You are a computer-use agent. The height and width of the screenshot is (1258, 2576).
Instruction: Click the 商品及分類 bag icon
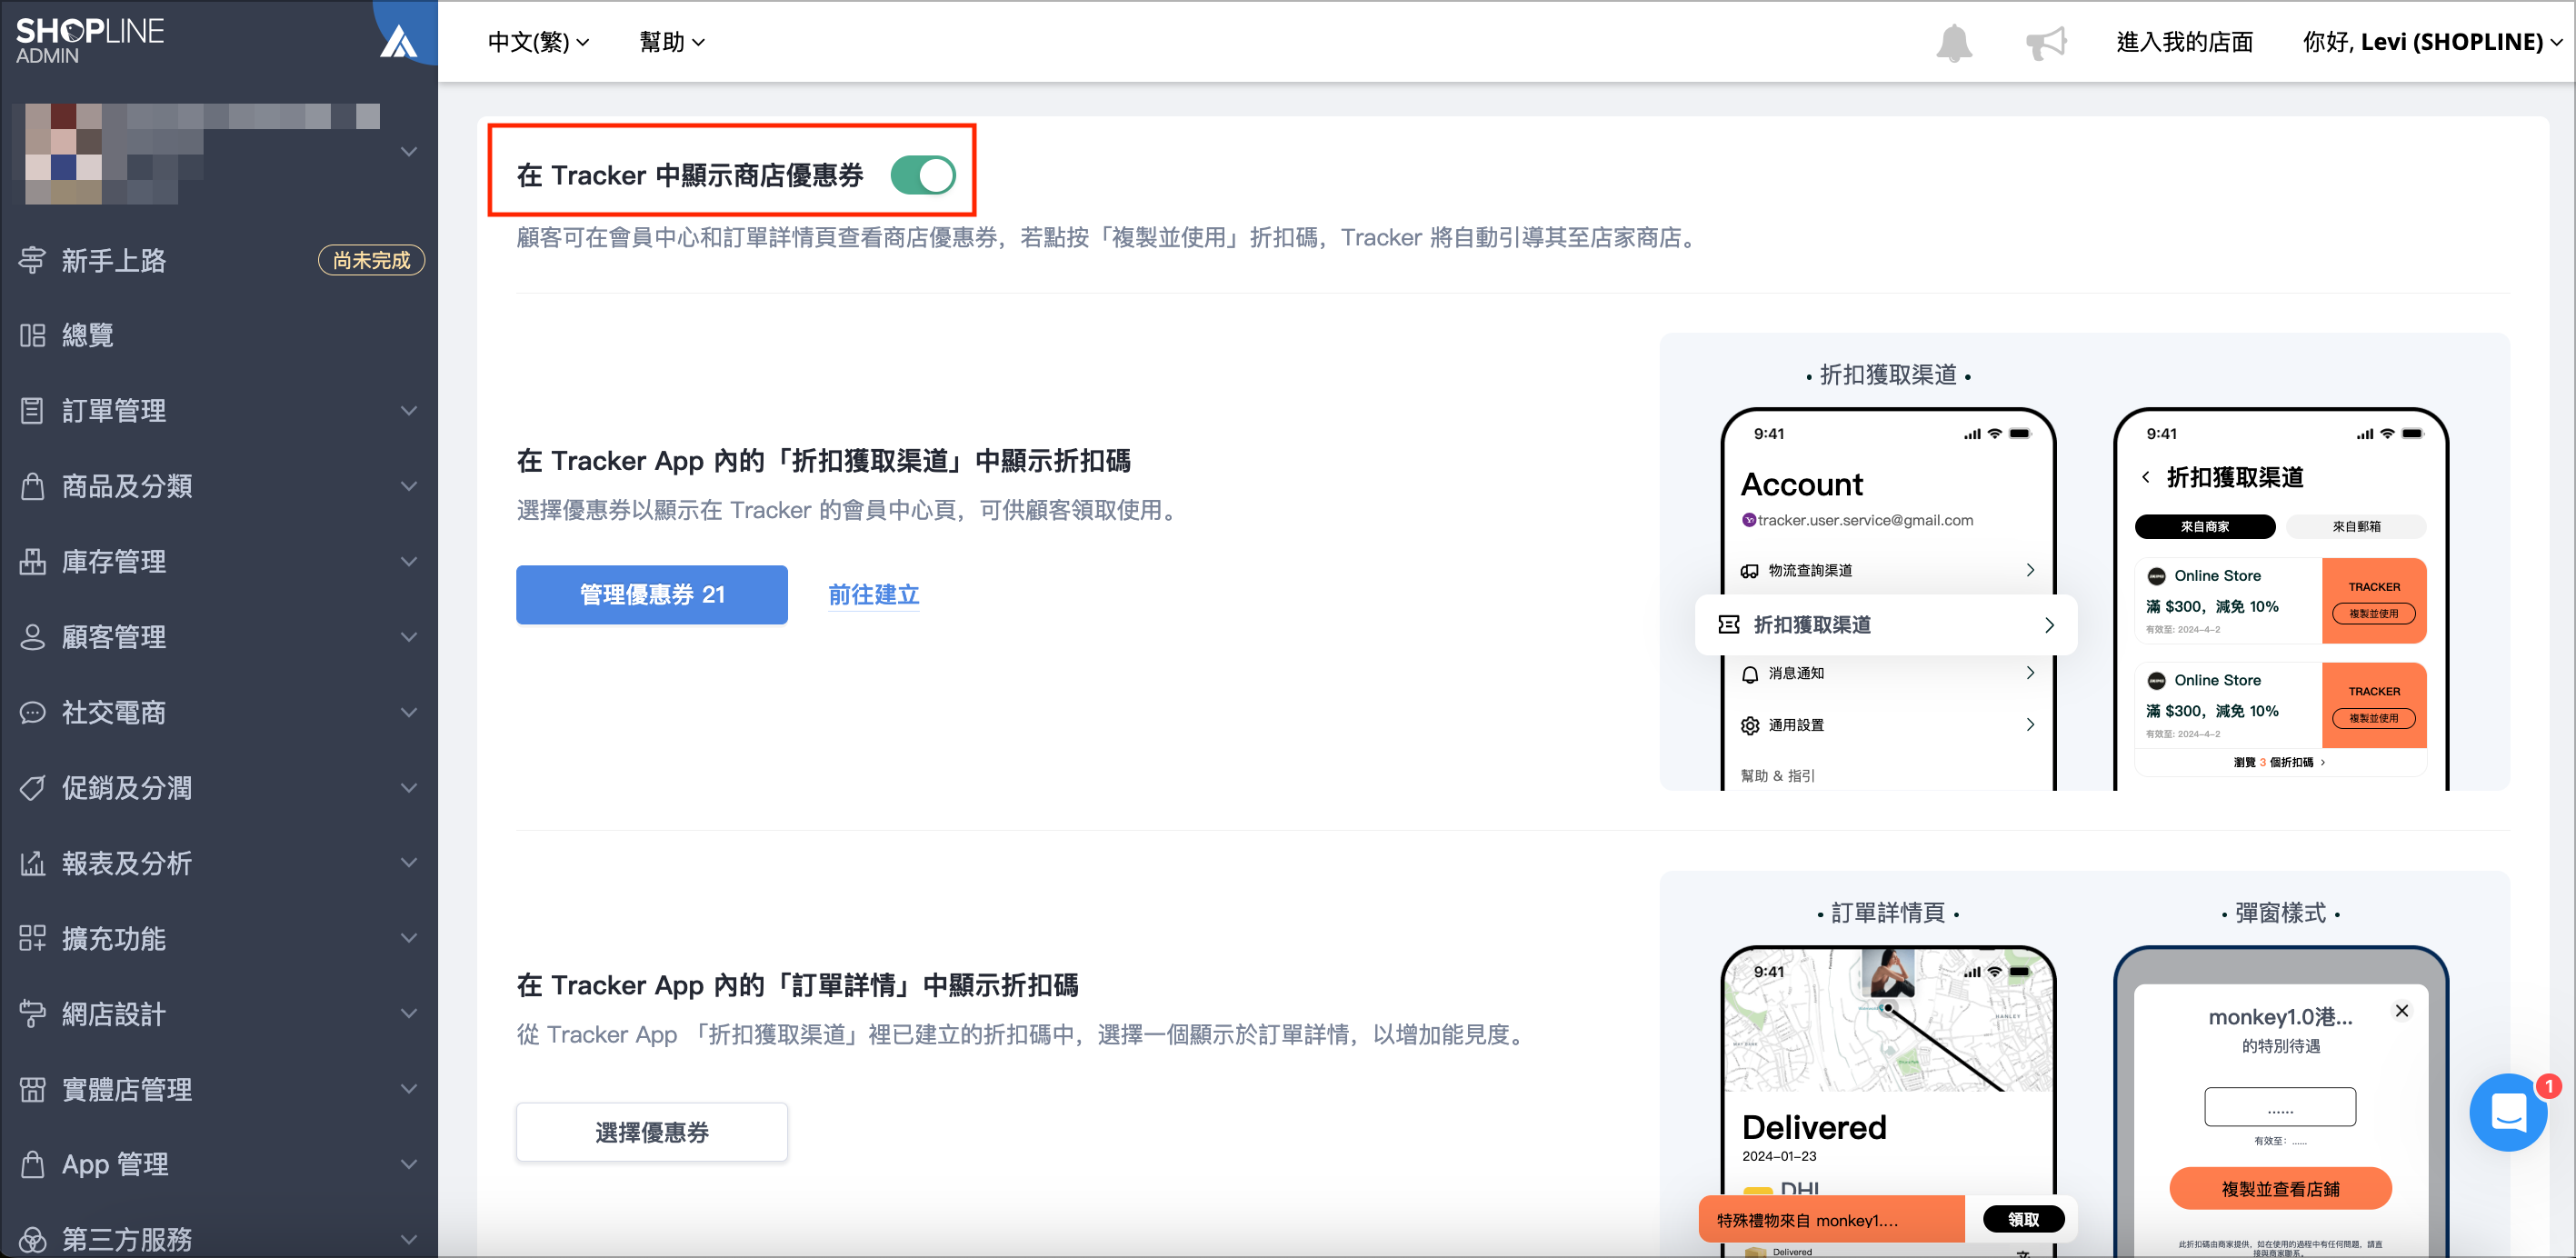(32, 486)
